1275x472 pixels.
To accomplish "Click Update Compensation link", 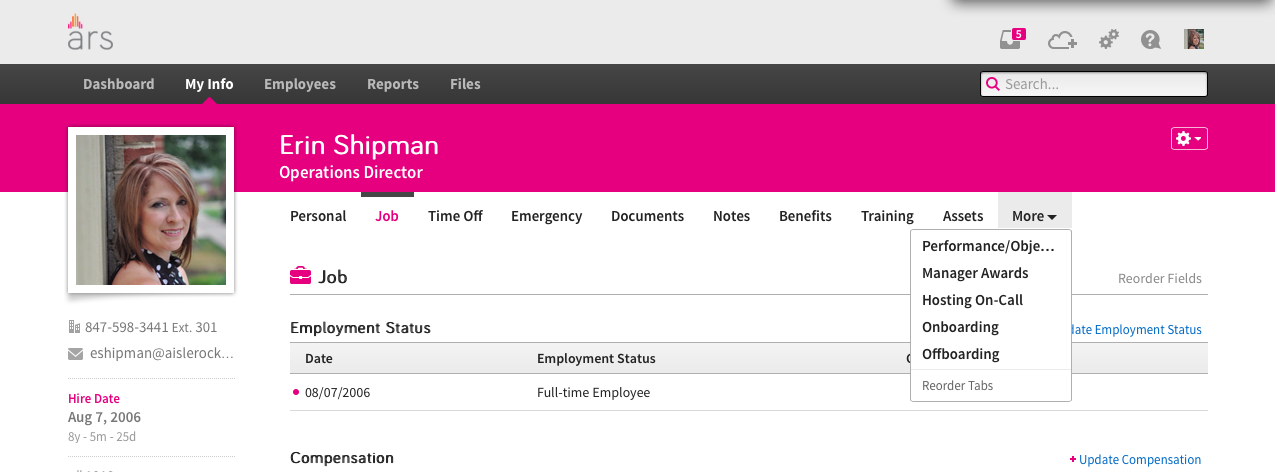I will point(1139,460).
